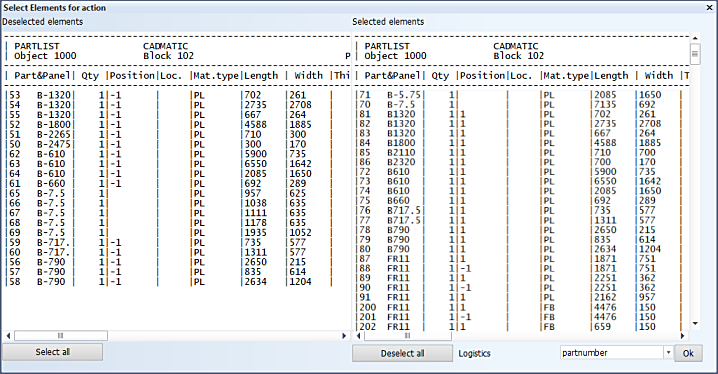Select deselected row 69 B-7.5
The height and width of the screenshot is (374, 718).
(x=177, y=233)
